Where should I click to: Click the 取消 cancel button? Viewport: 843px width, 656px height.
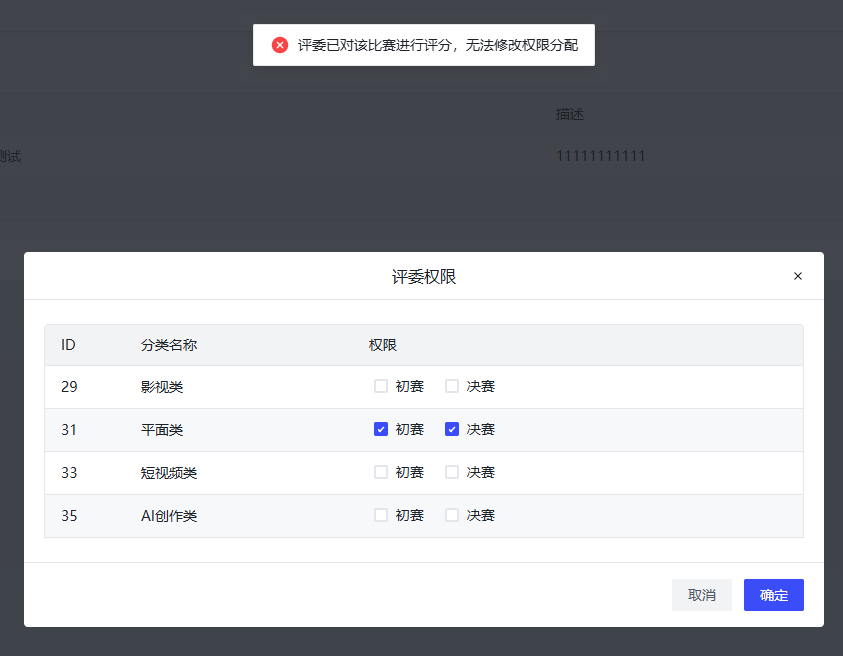[702, 595]
